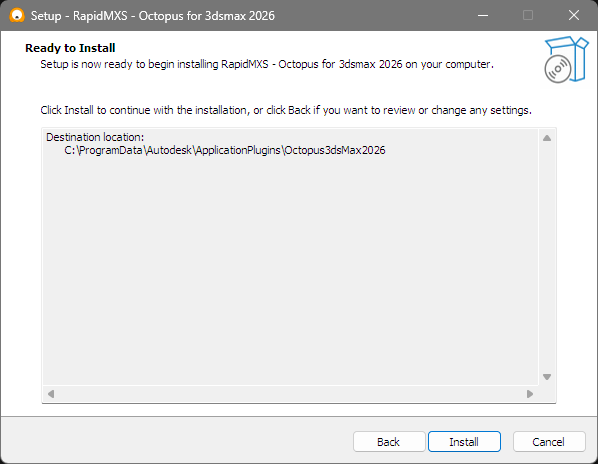Minimize the Setup window
598x464 pixels.
point(483,16)
